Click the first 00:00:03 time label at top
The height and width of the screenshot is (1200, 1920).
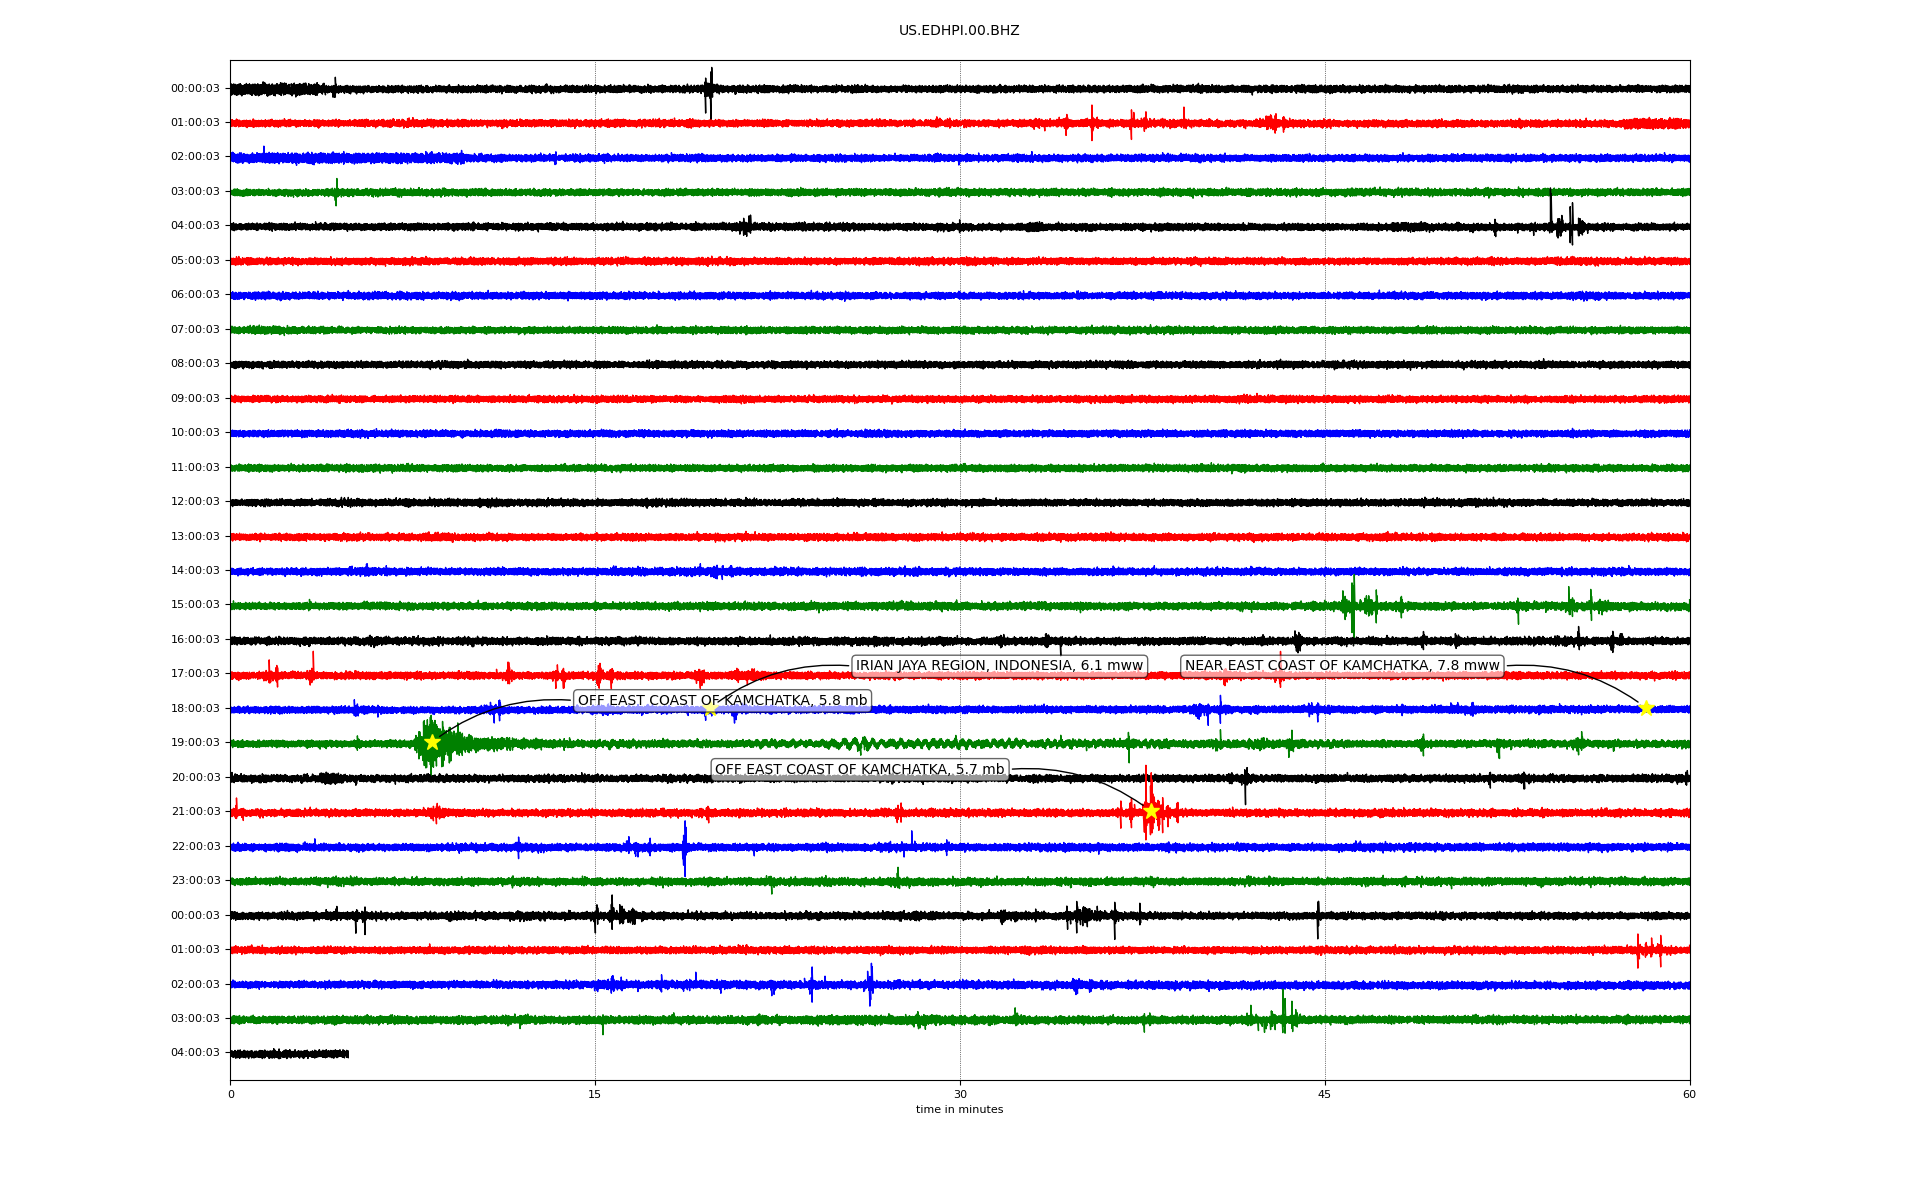point(195,88)
